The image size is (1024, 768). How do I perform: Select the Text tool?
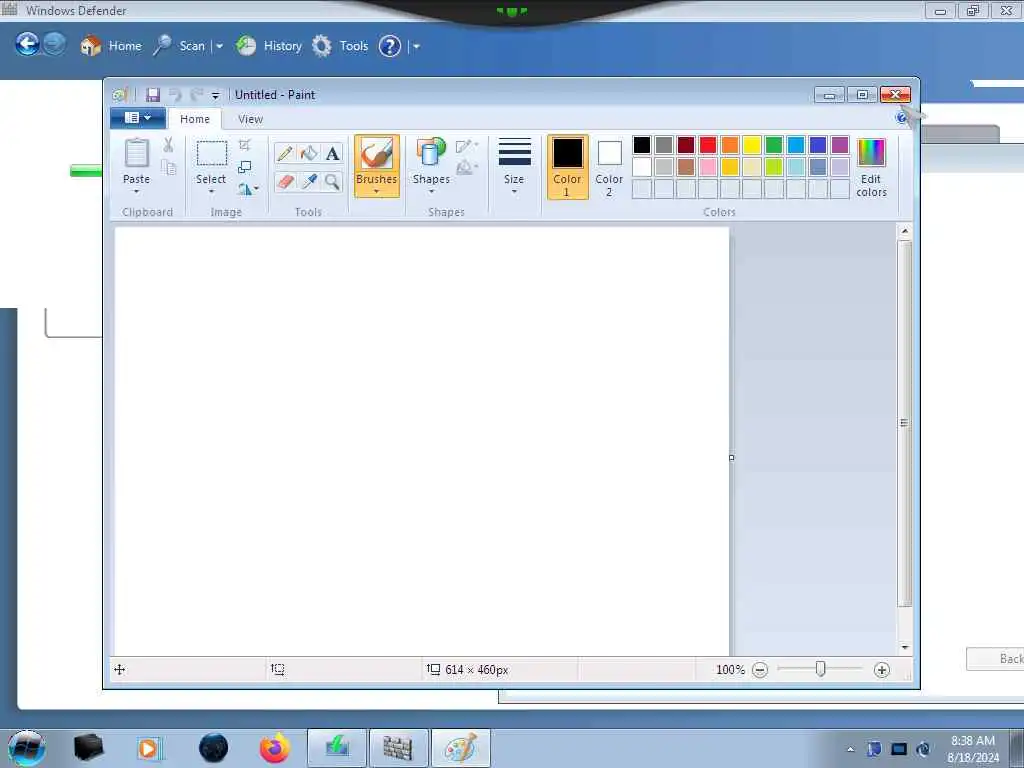[x=332, y=153]
